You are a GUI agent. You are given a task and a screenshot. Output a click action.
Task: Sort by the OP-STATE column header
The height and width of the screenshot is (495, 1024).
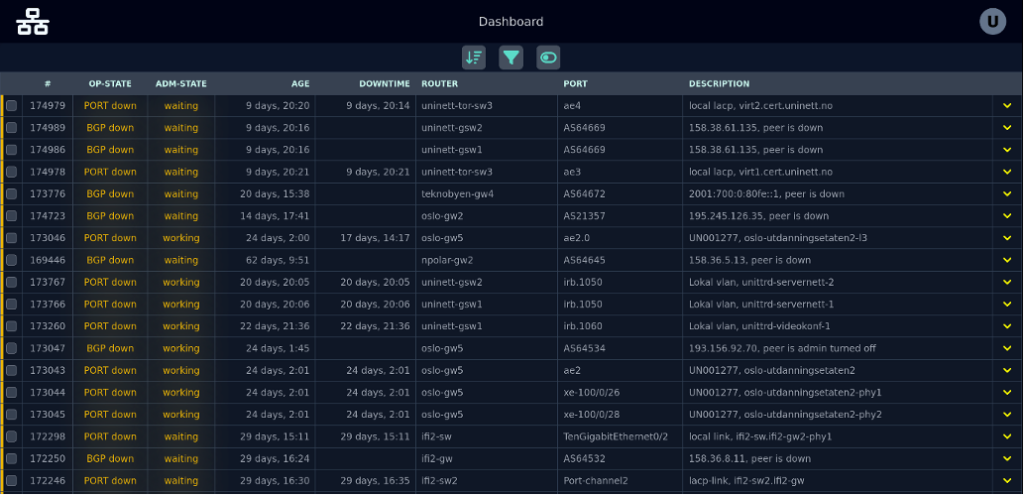click(110, 84)
